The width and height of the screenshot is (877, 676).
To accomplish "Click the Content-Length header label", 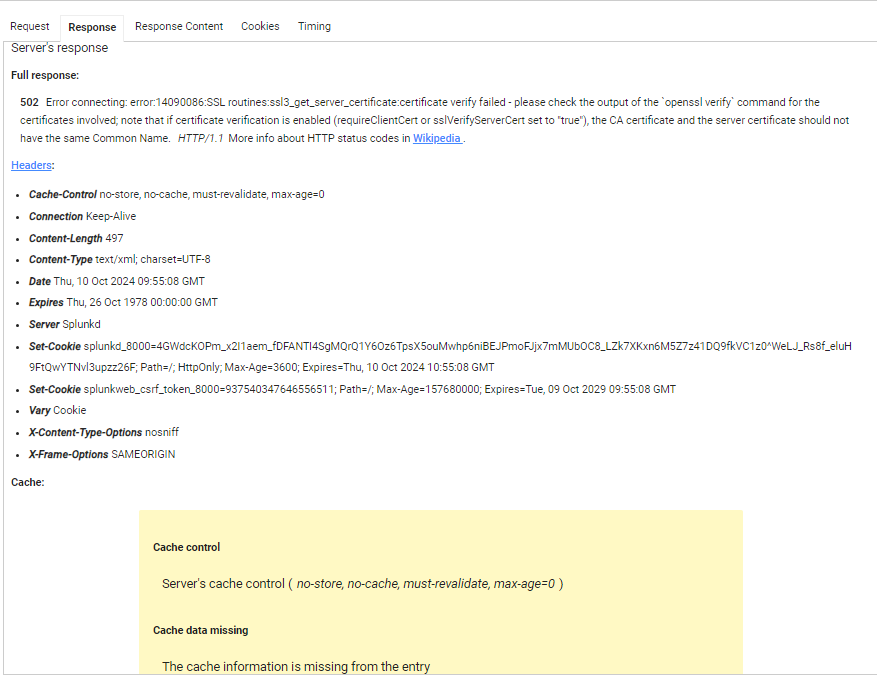I will pos(65,239).
